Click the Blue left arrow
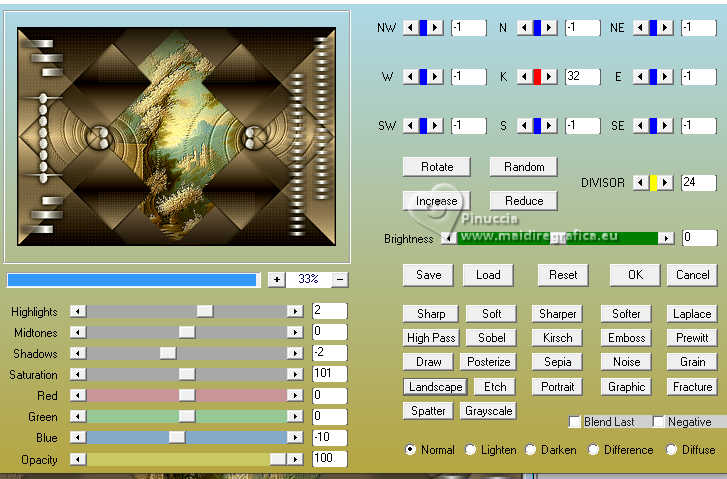This screenshot has width=727, height=479. [78, 437]
